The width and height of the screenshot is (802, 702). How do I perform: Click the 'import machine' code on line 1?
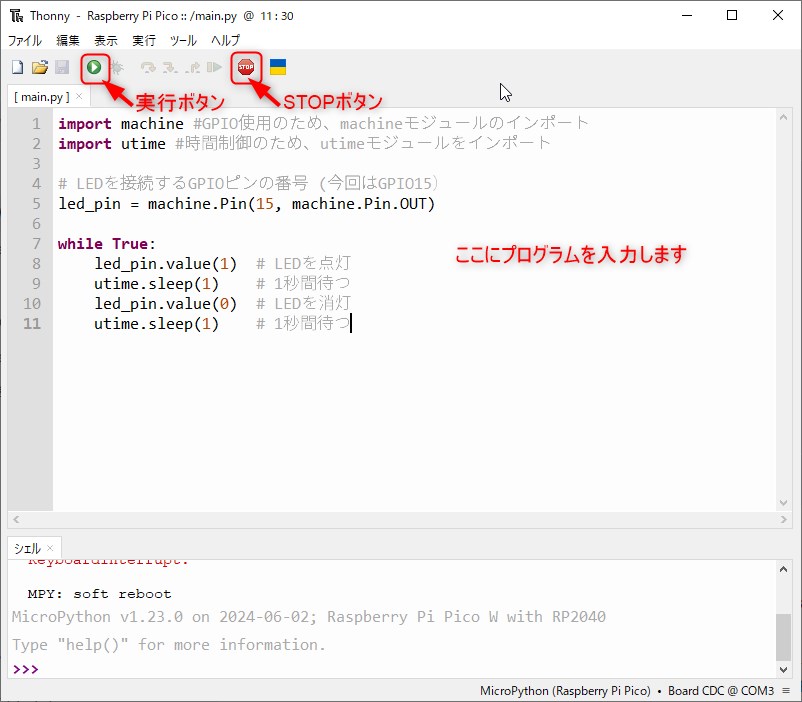point(121,124)
